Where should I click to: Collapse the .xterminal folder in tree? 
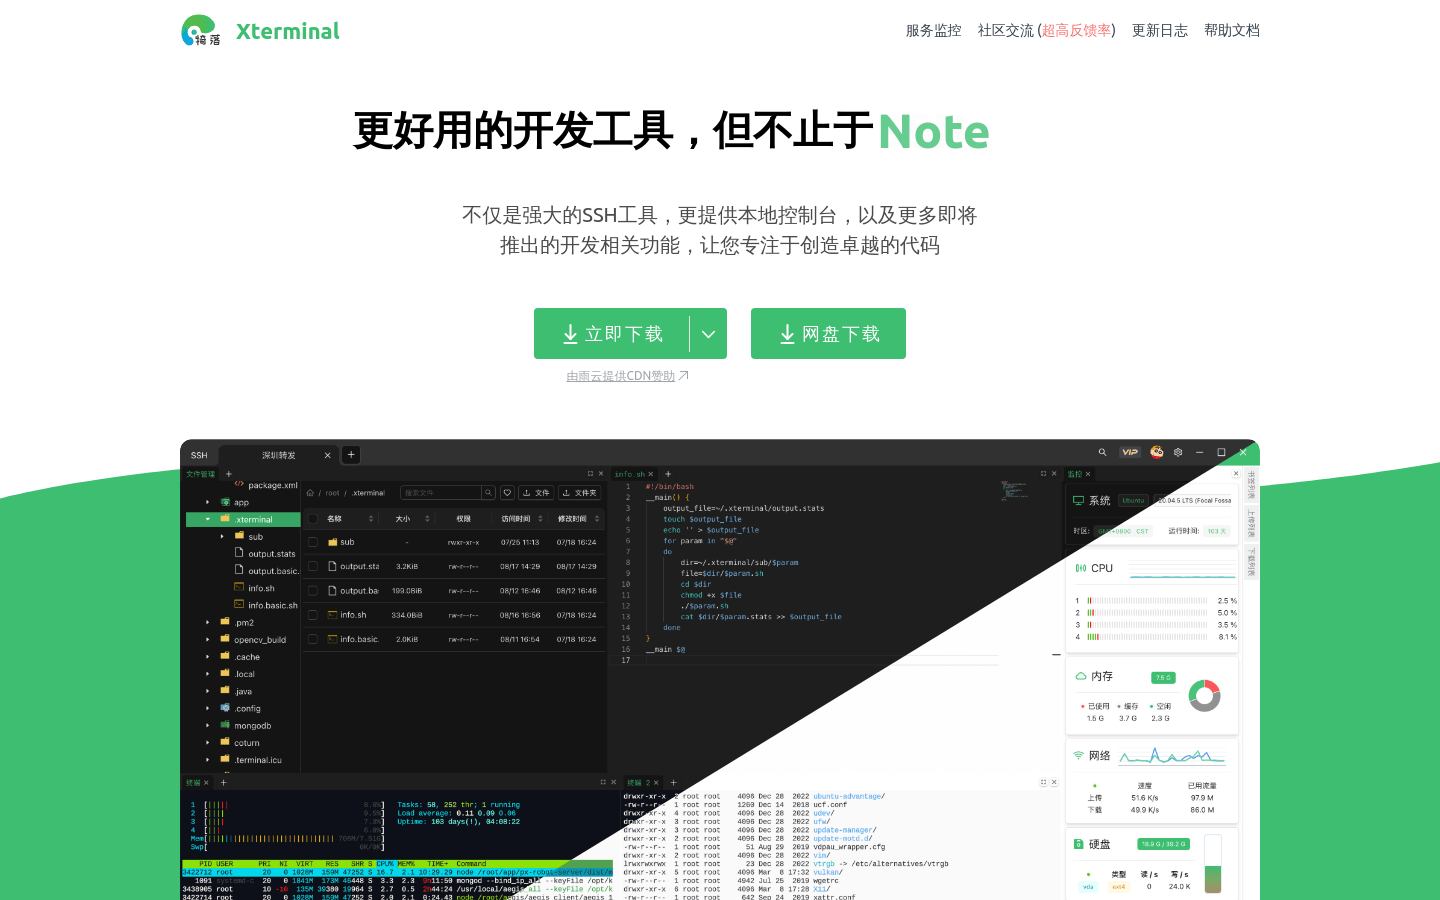tap(208, 519)
